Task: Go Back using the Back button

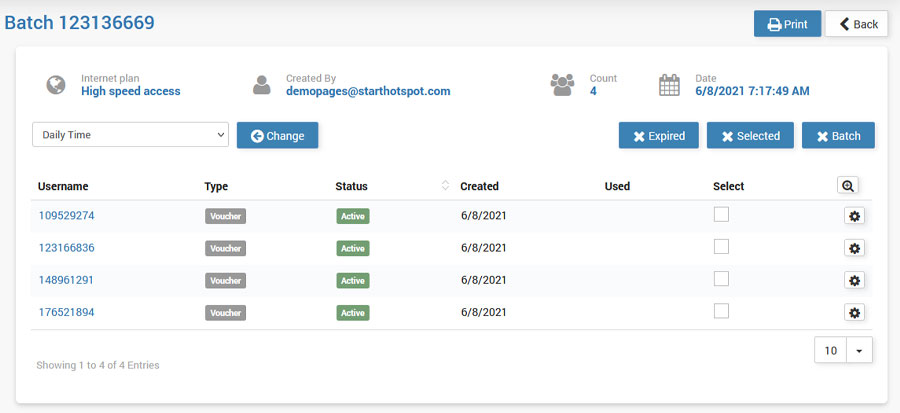Action: coord(856,24)
